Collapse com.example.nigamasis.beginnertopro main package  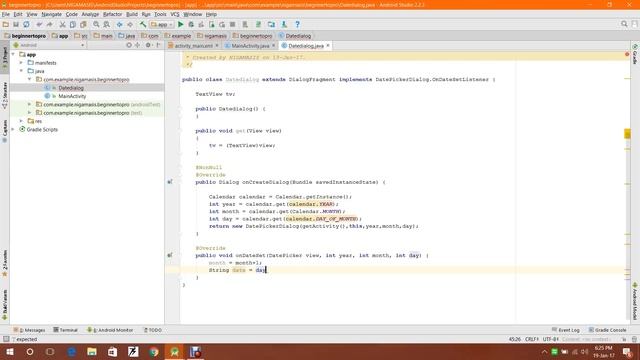29,79
